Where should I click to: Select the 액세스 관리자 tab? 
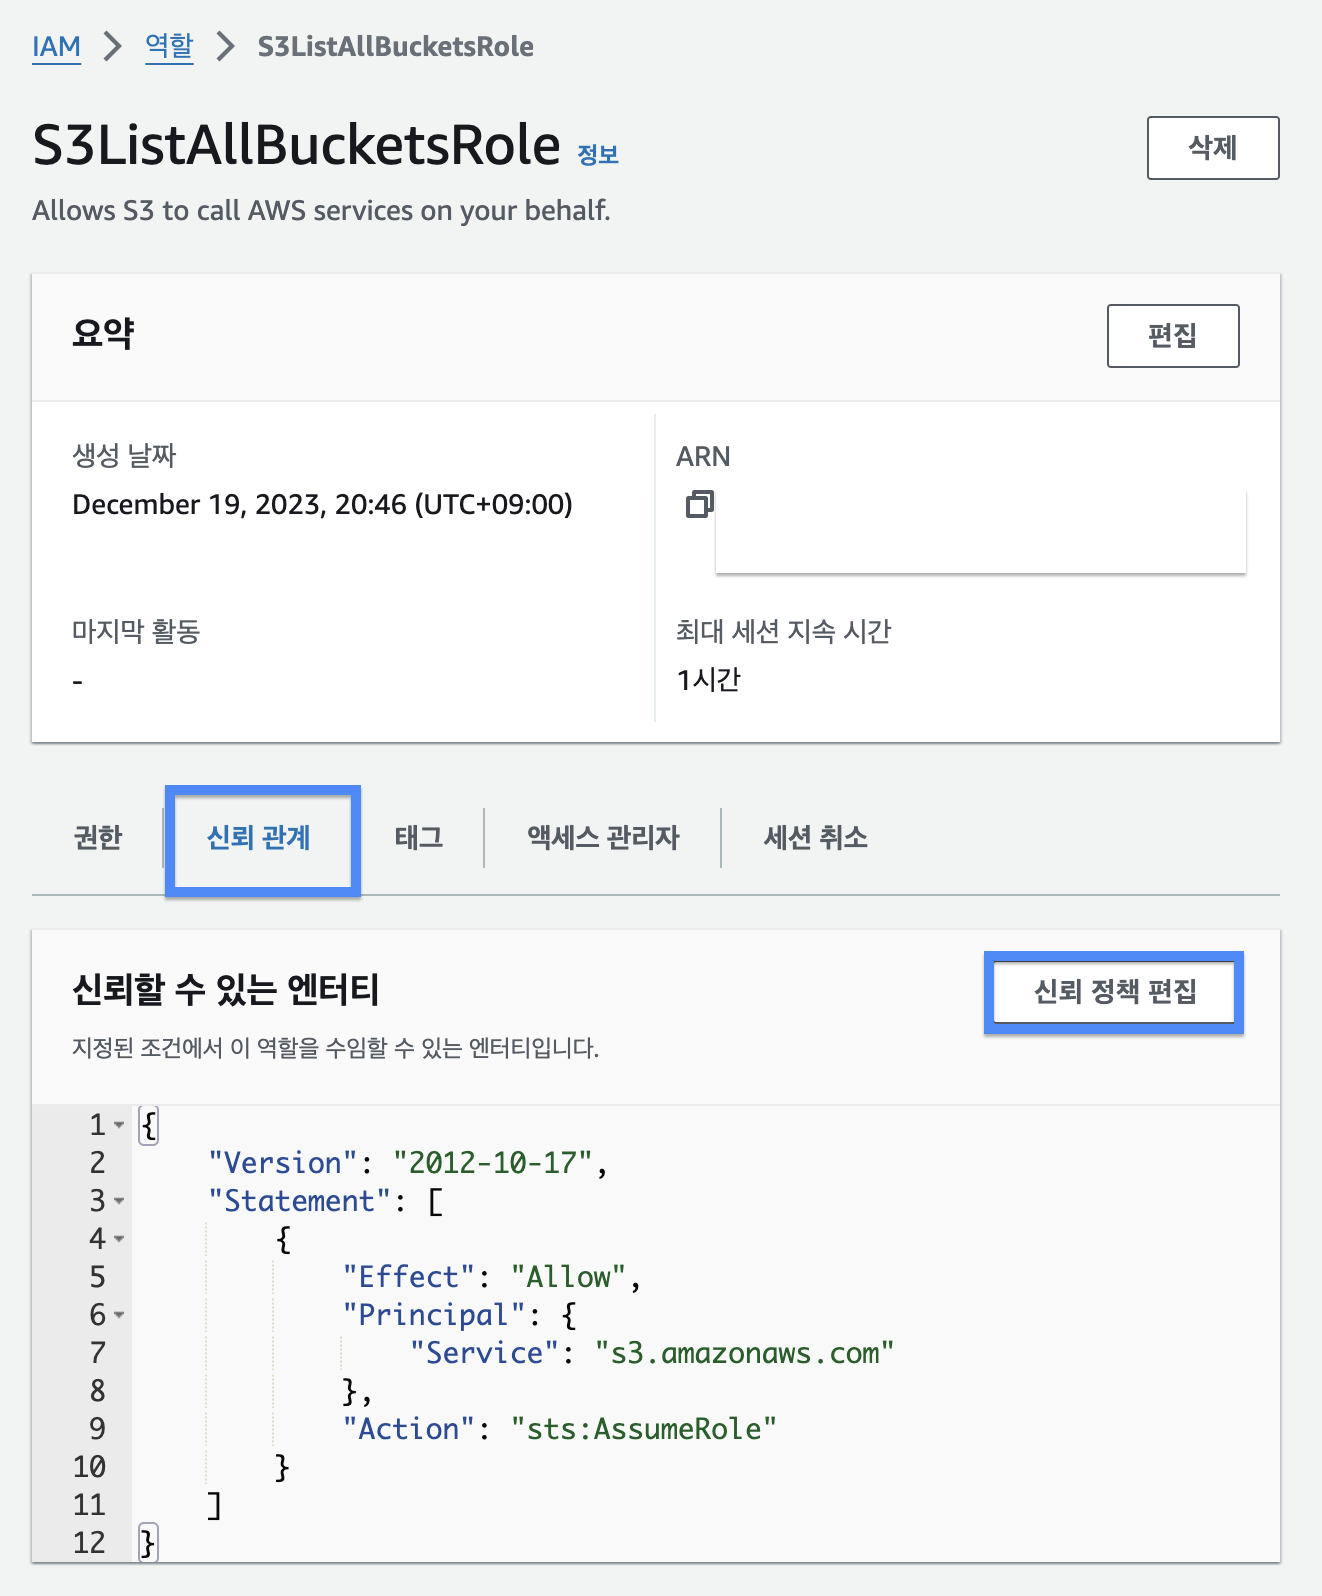(603, 838)
